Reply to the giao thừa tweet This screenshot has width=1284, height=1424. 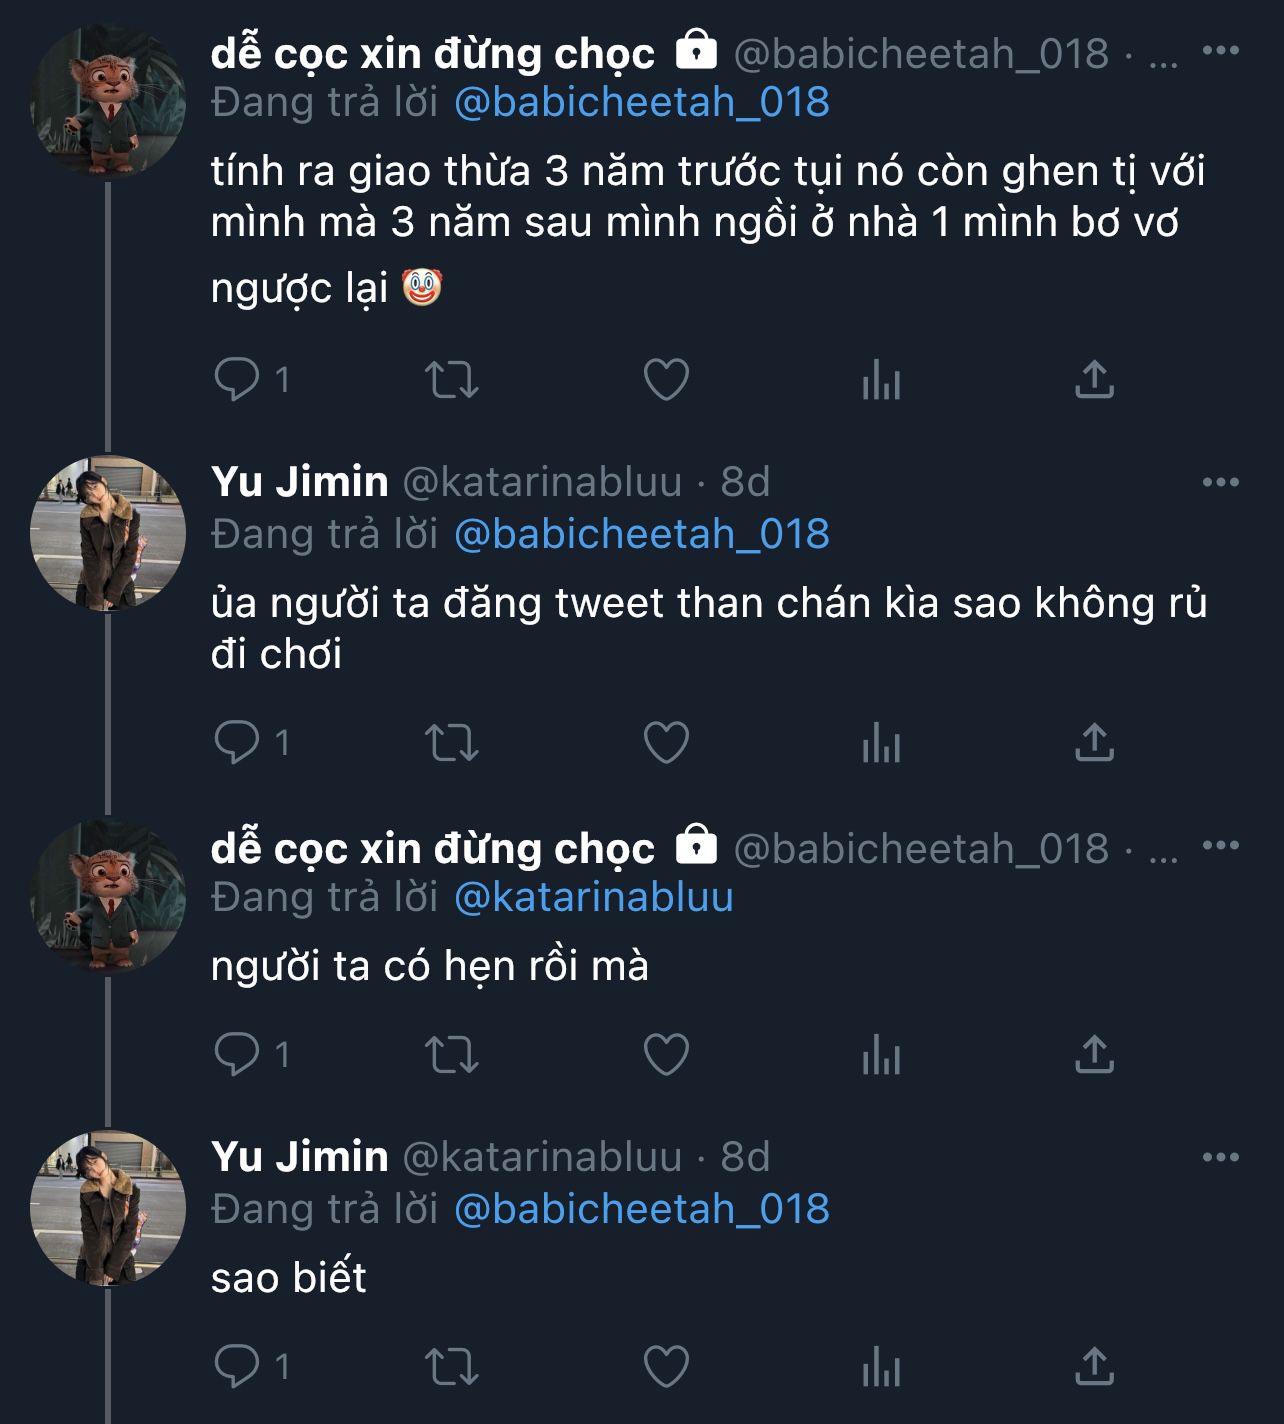pos(237,380)
